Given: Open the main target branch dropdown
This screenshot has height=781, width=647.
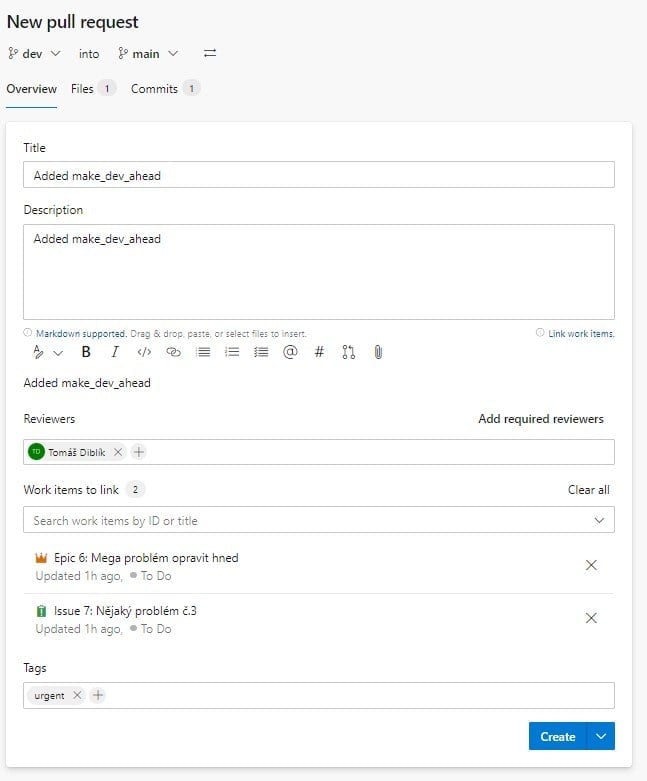Looking at the screenshot, I should [148, 54].
